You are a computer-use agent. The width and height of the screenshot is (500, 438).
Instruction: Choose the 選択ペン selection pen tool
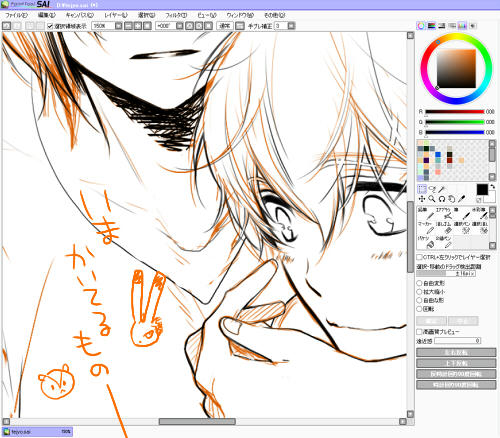point(462,228)
